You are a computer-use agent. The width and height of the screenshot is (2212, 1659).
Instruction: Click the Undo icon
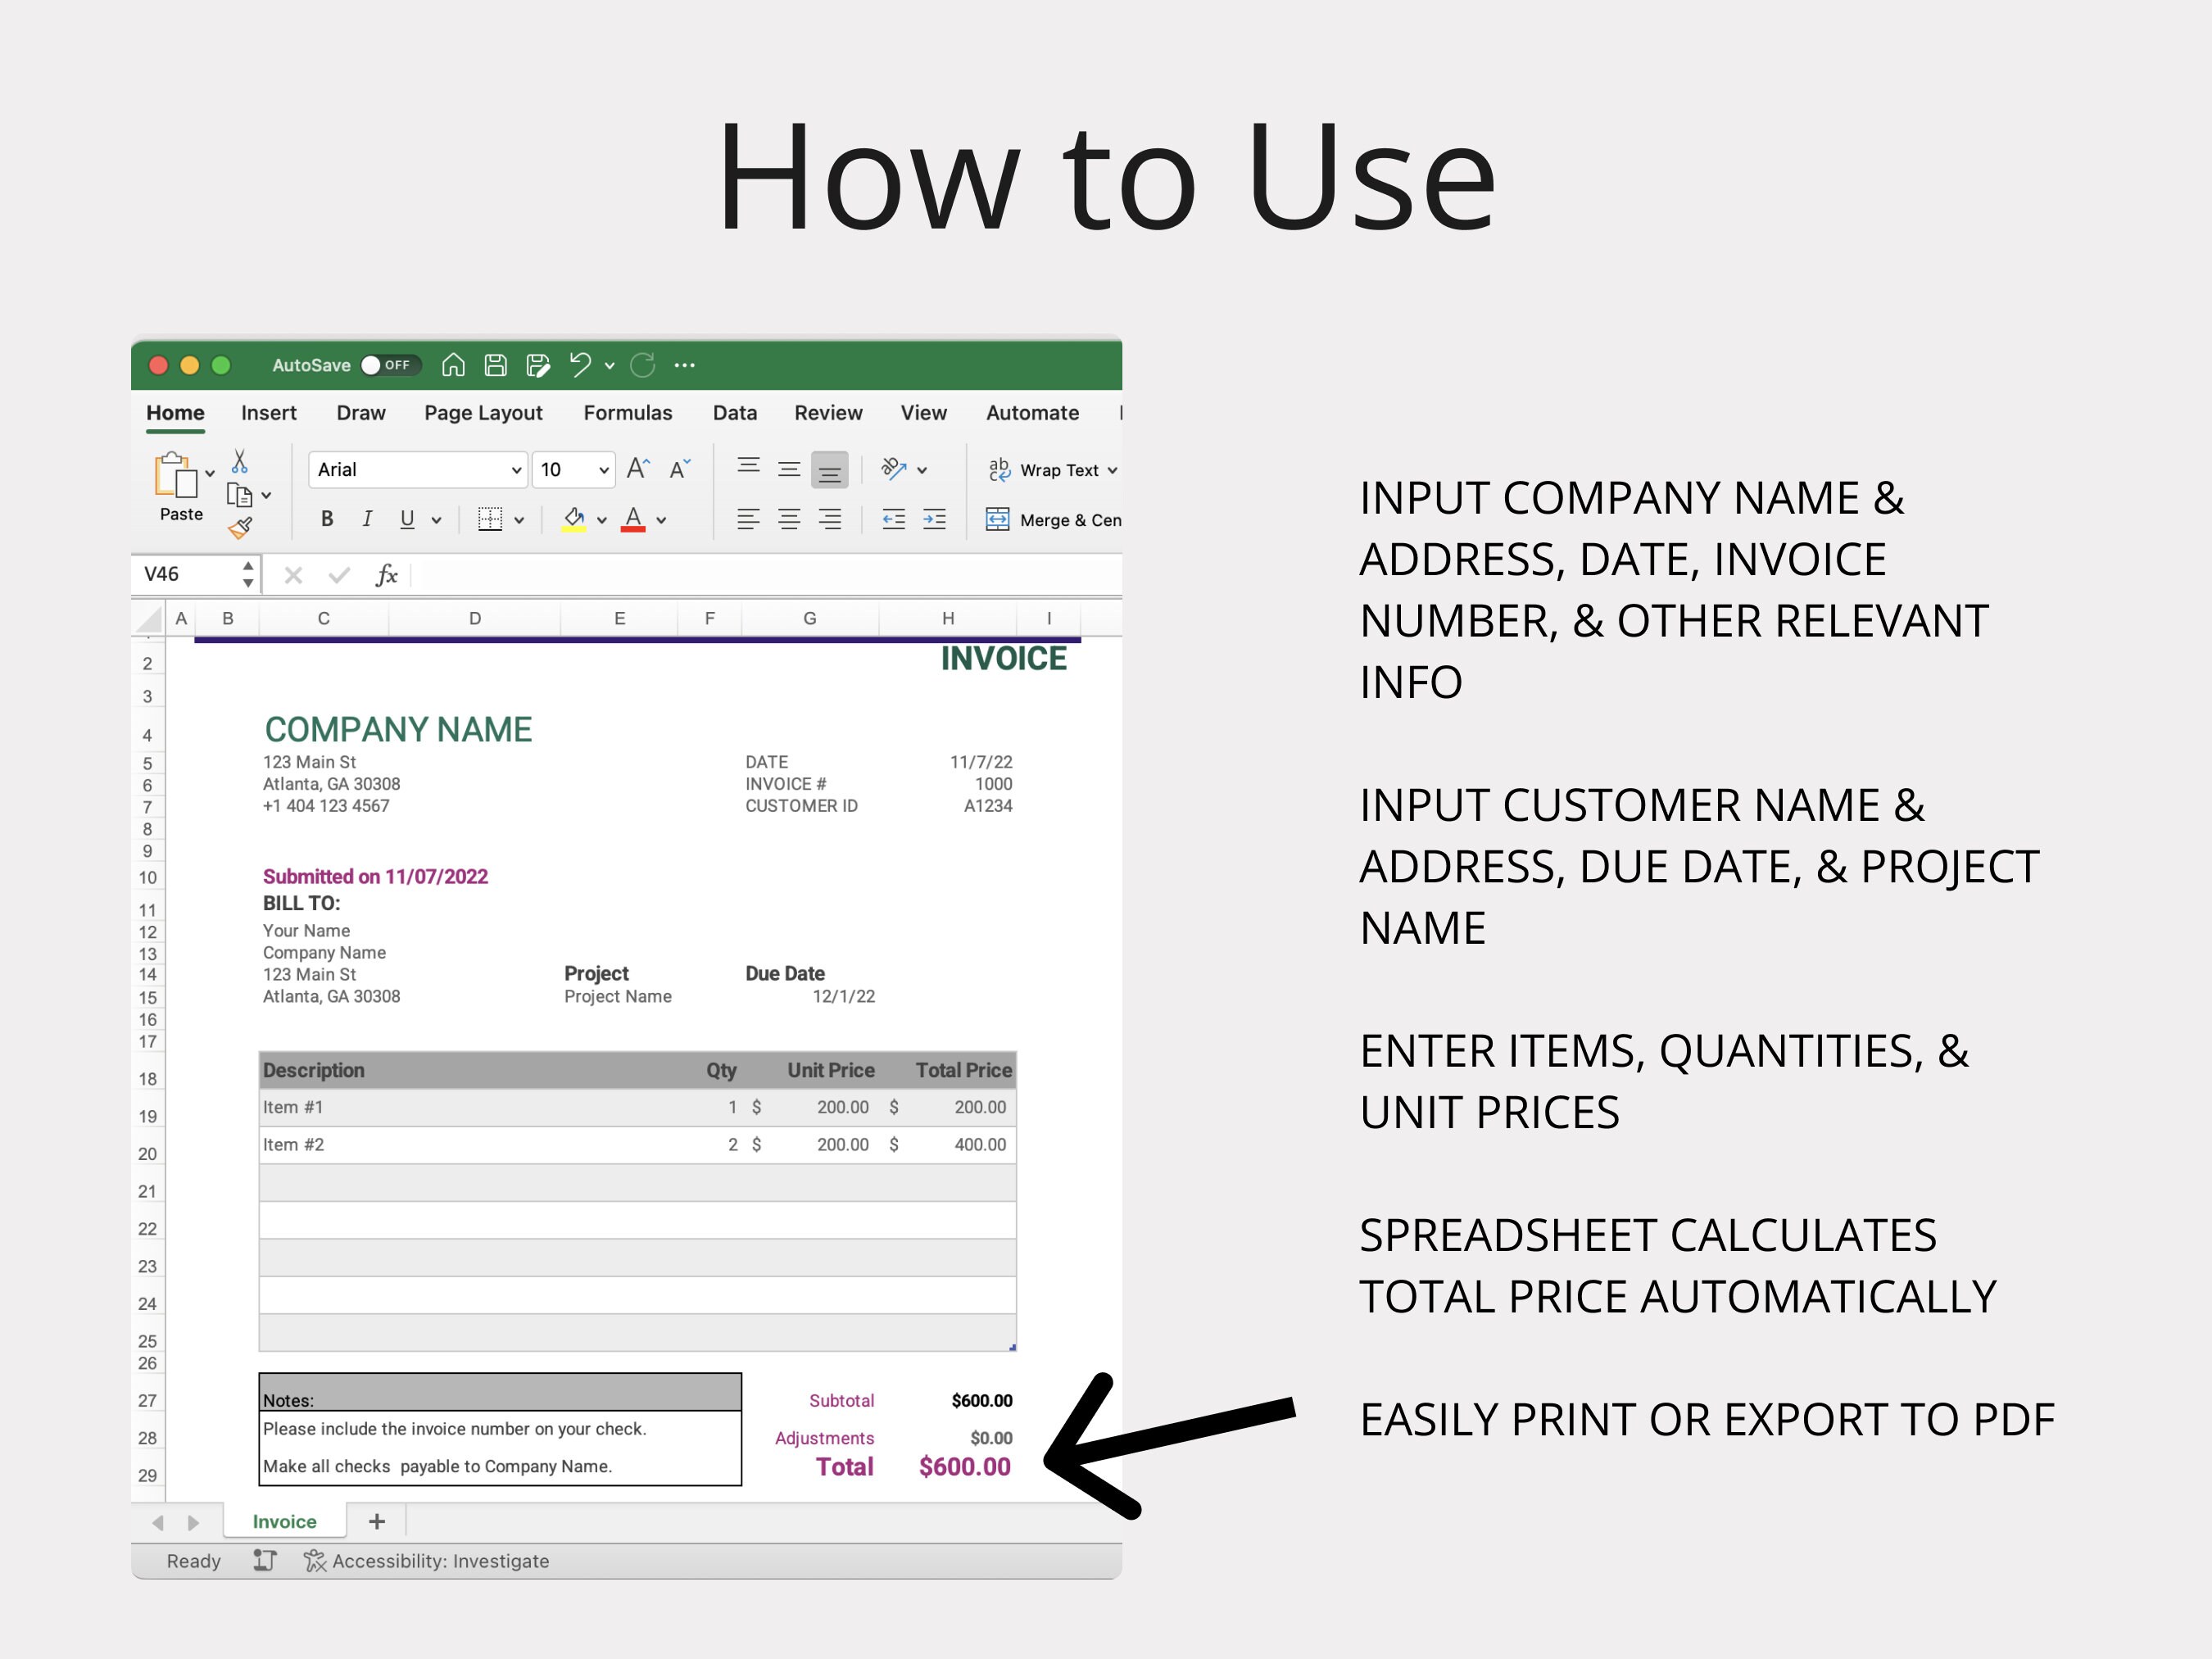581,365
